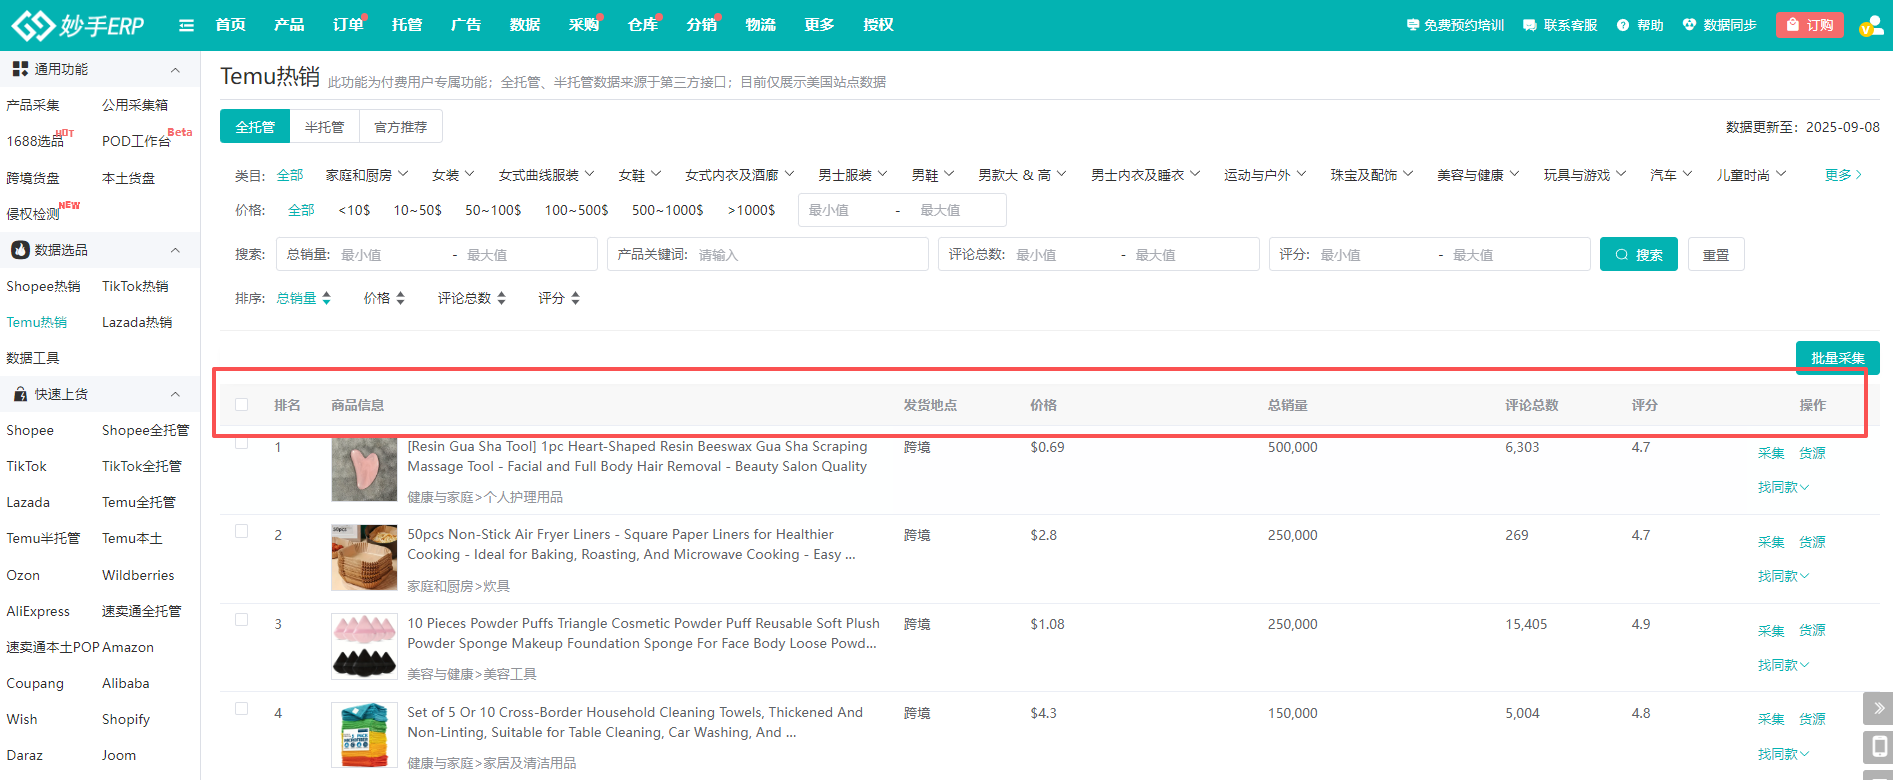This screenshot has width=1893, height=780.
Task: Open TikTok热销 in the sidebar
Action: 135,286
